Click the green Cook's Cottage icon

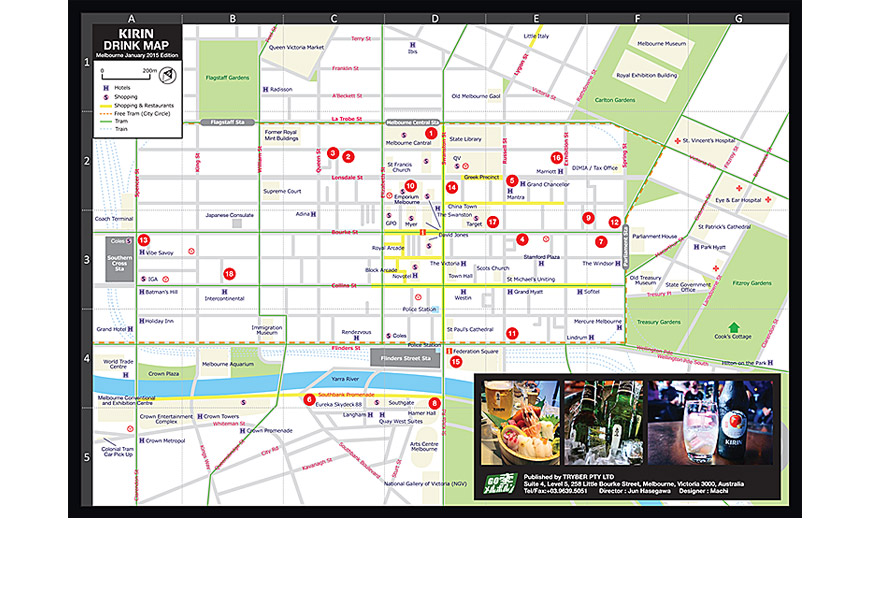pyautogui.click(x=734, y=327)
